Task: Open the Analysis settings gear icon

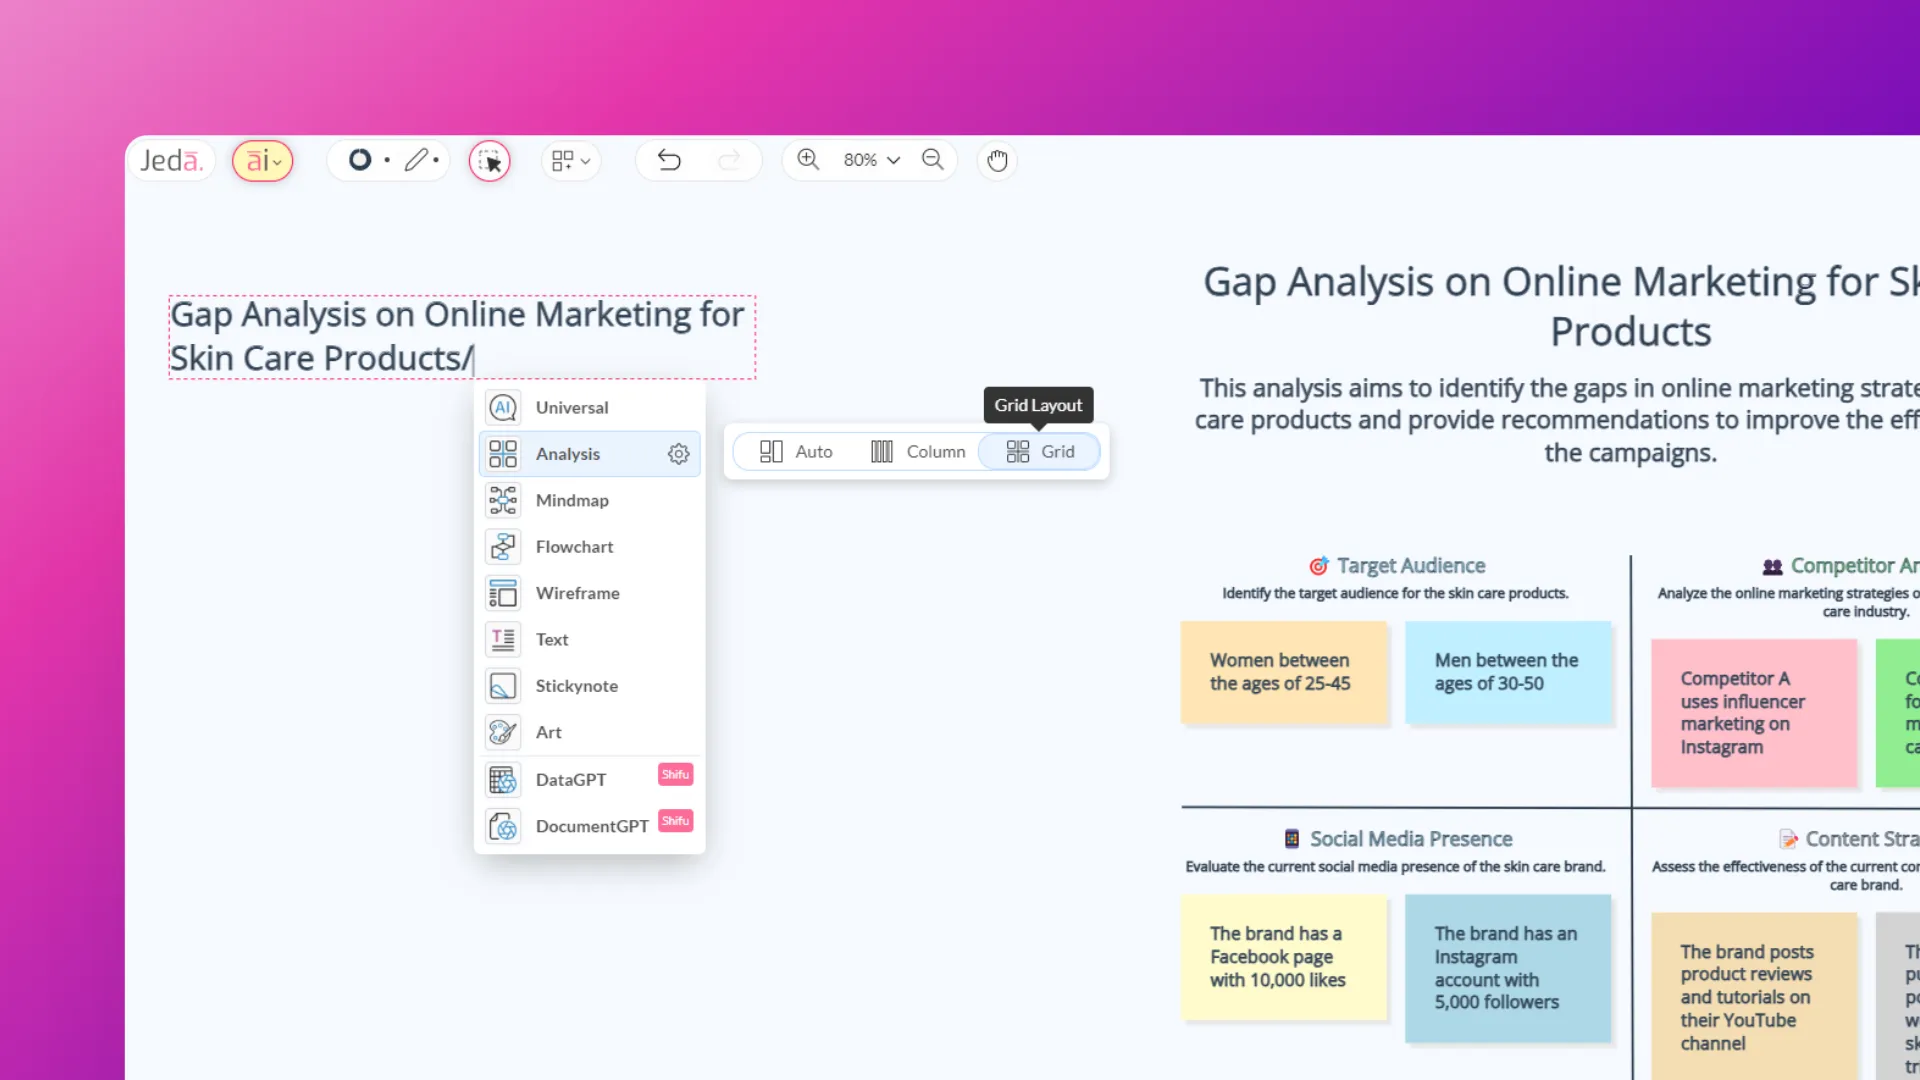Action: [x=678, y=453]
